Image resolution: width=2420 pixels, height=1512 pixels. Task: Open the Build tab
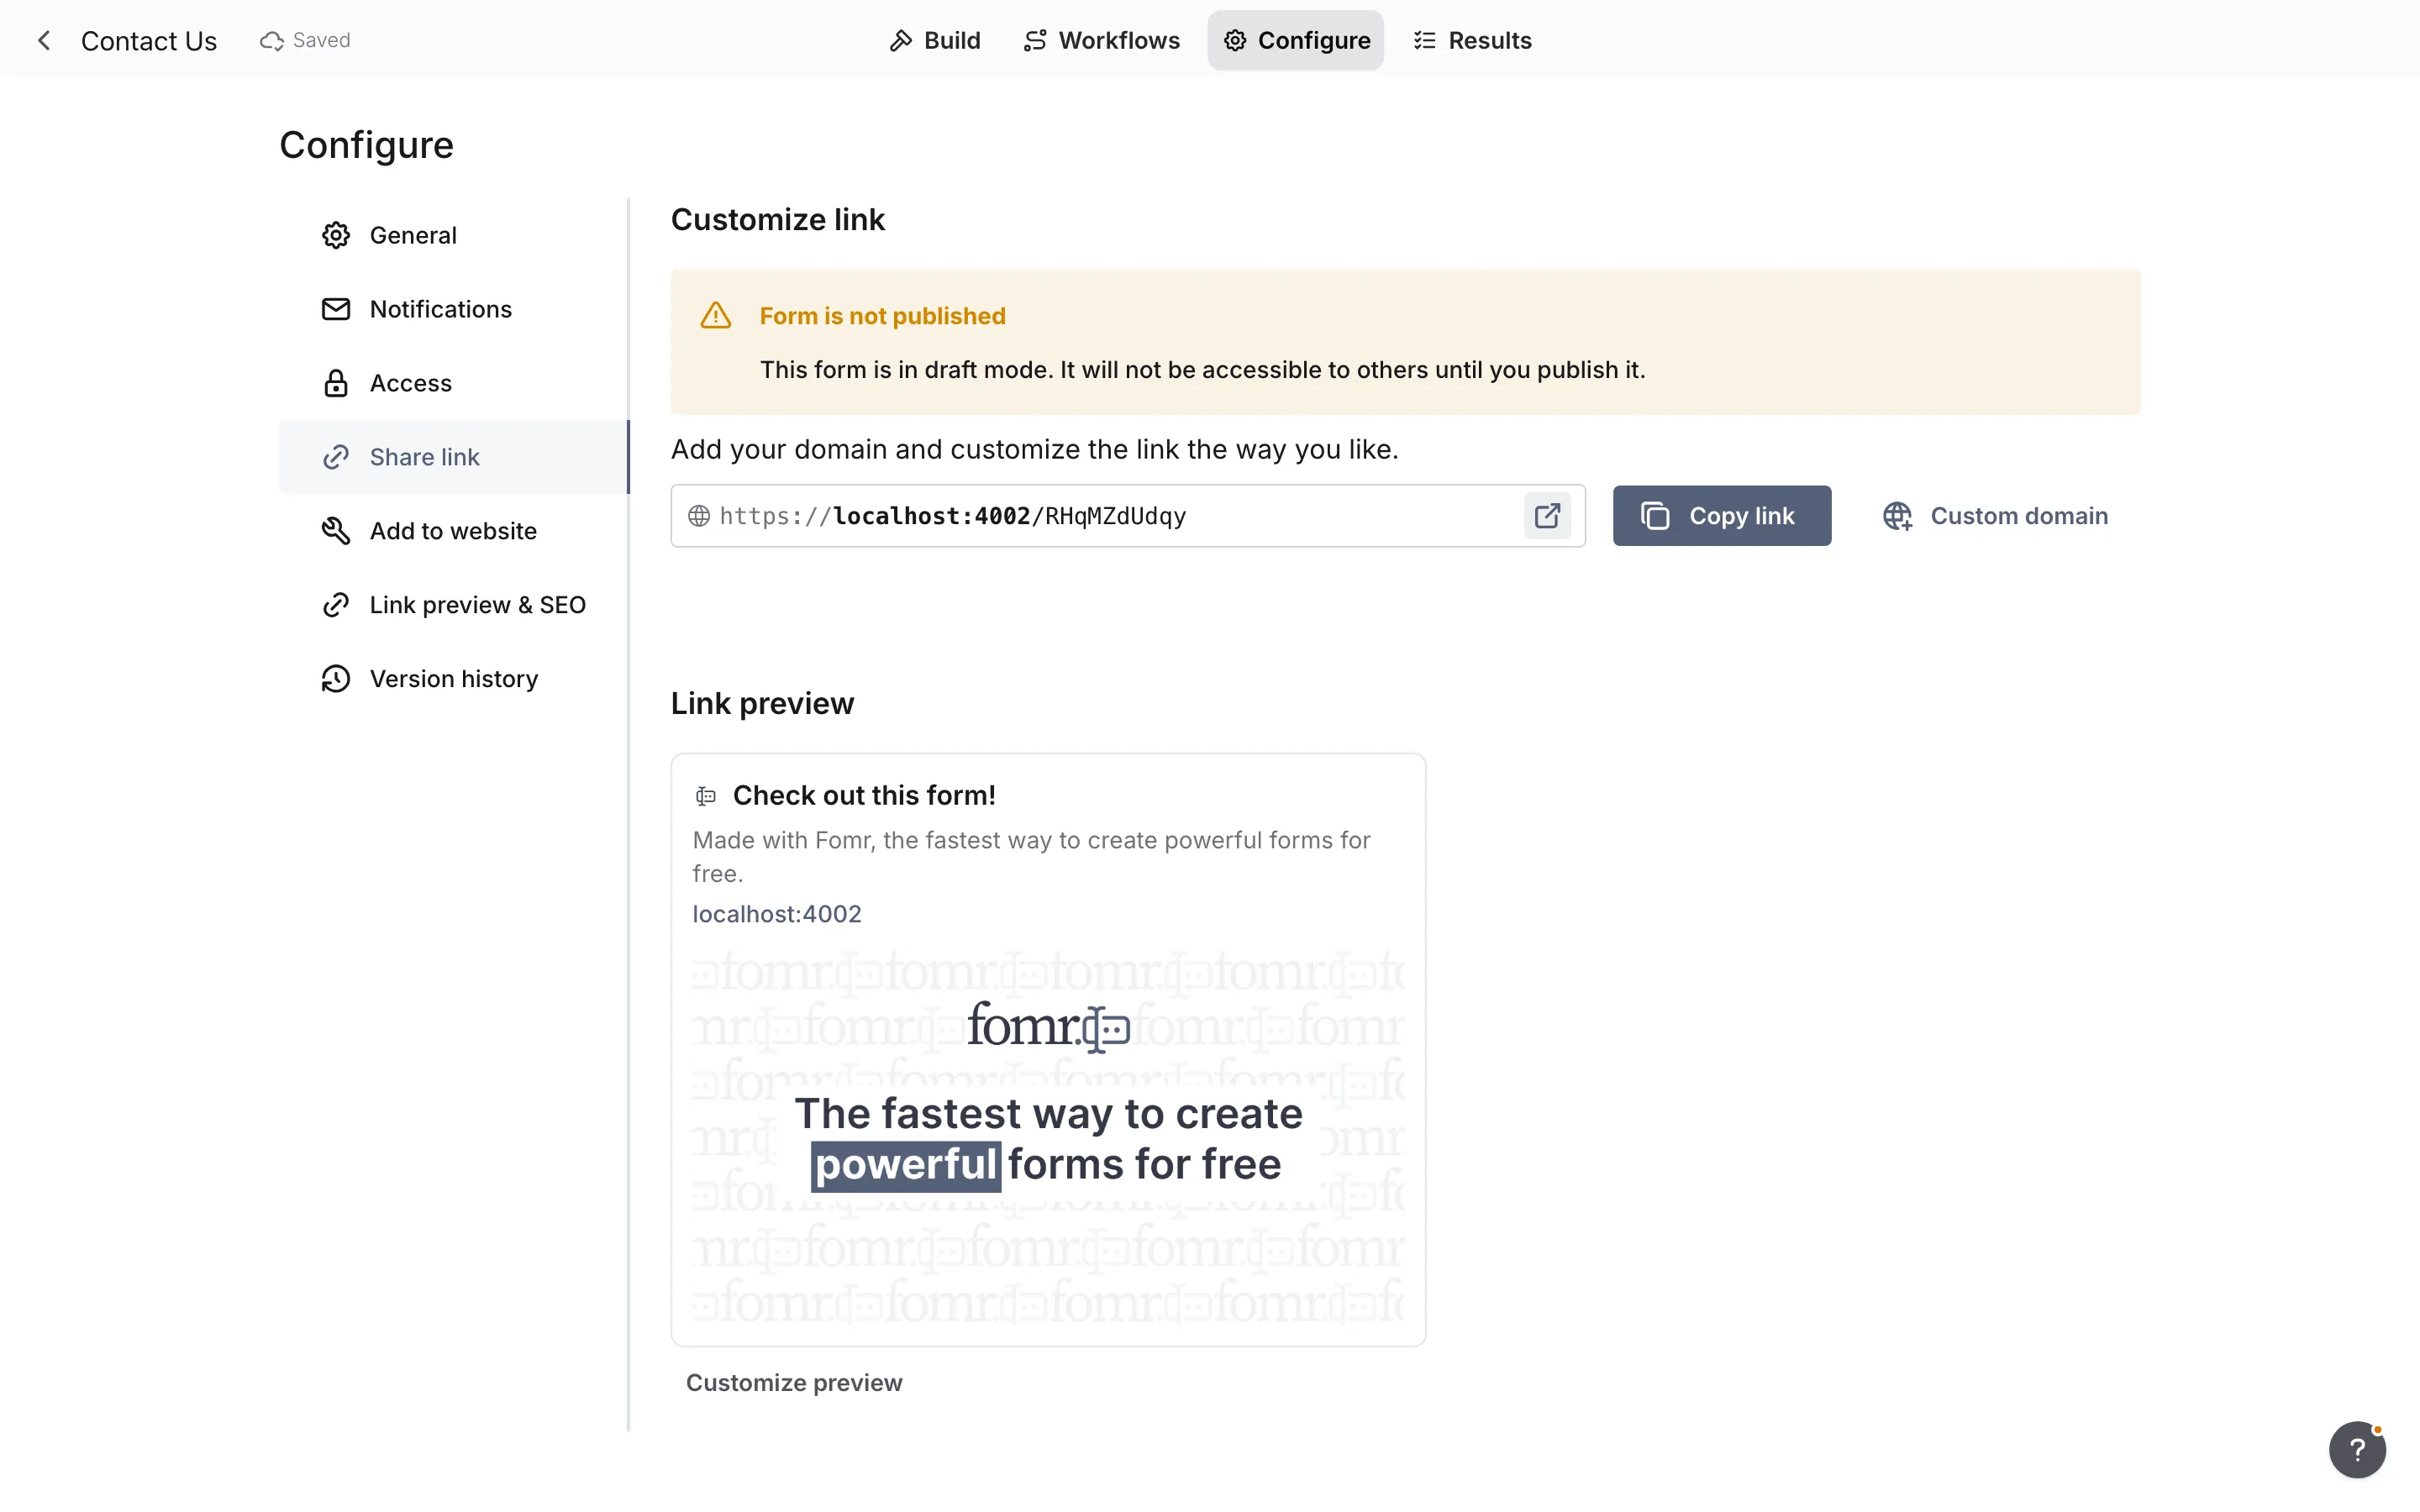pyautogui.click(x=935, y=40)
